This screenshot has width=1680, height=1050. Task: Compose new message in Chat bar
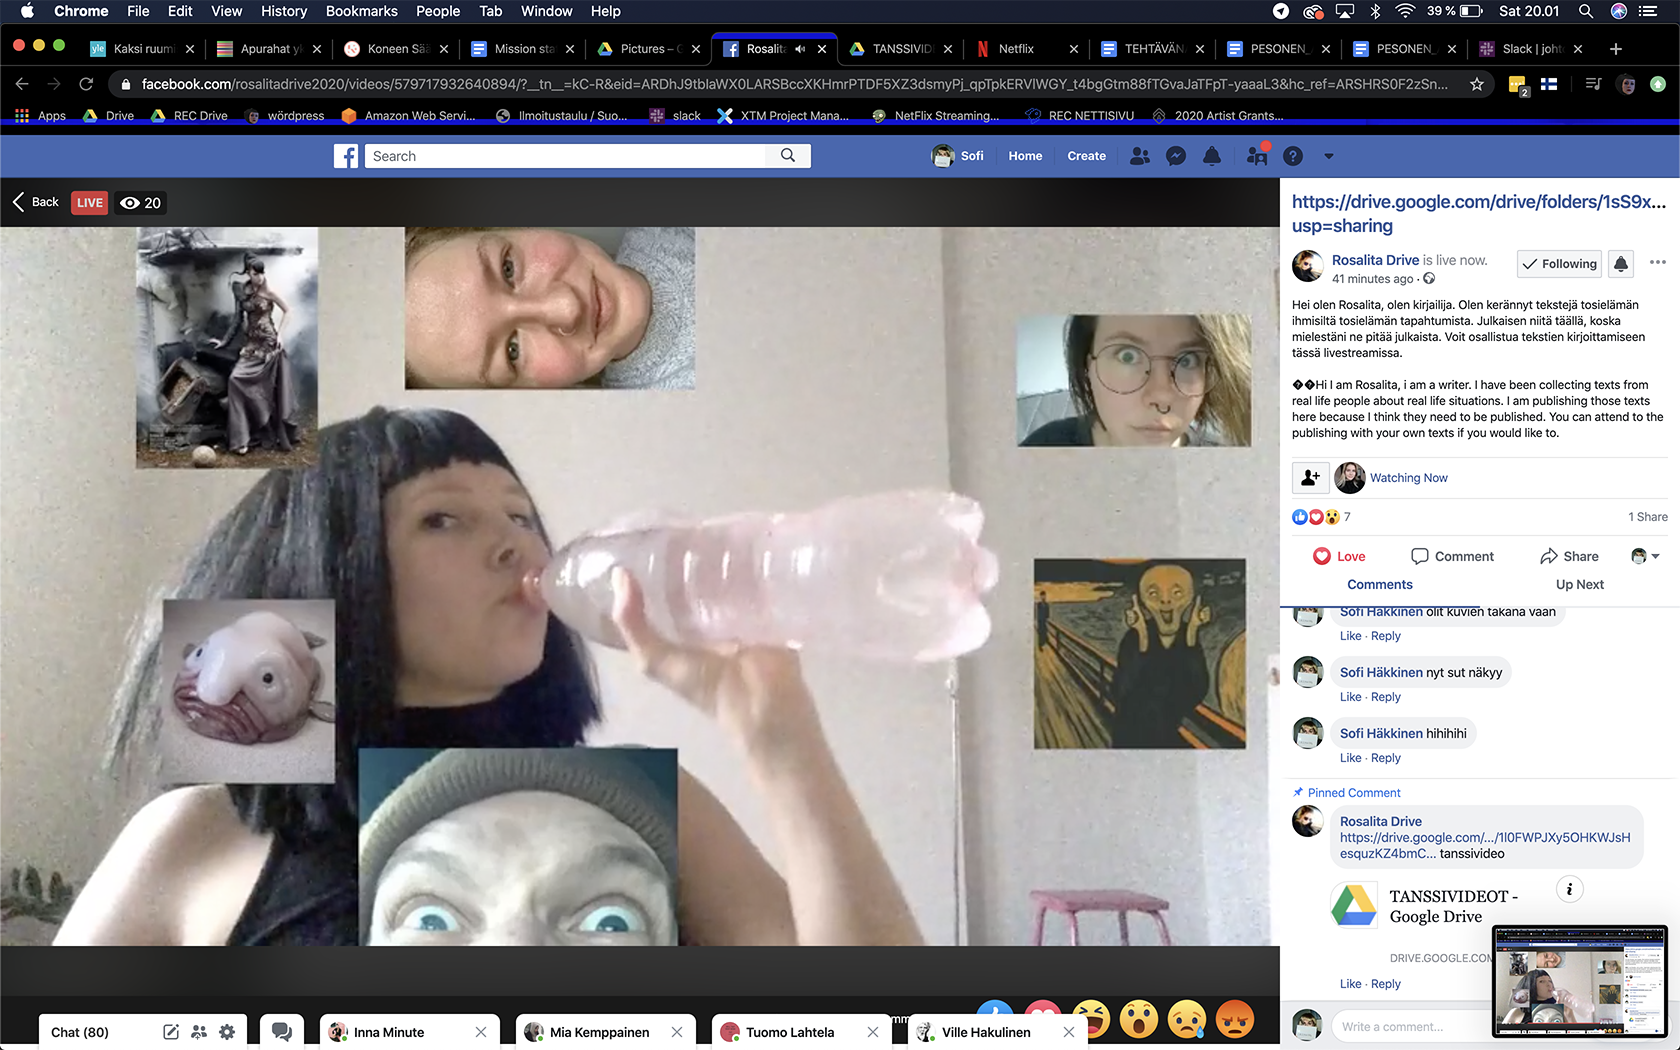coord(171,1032)
